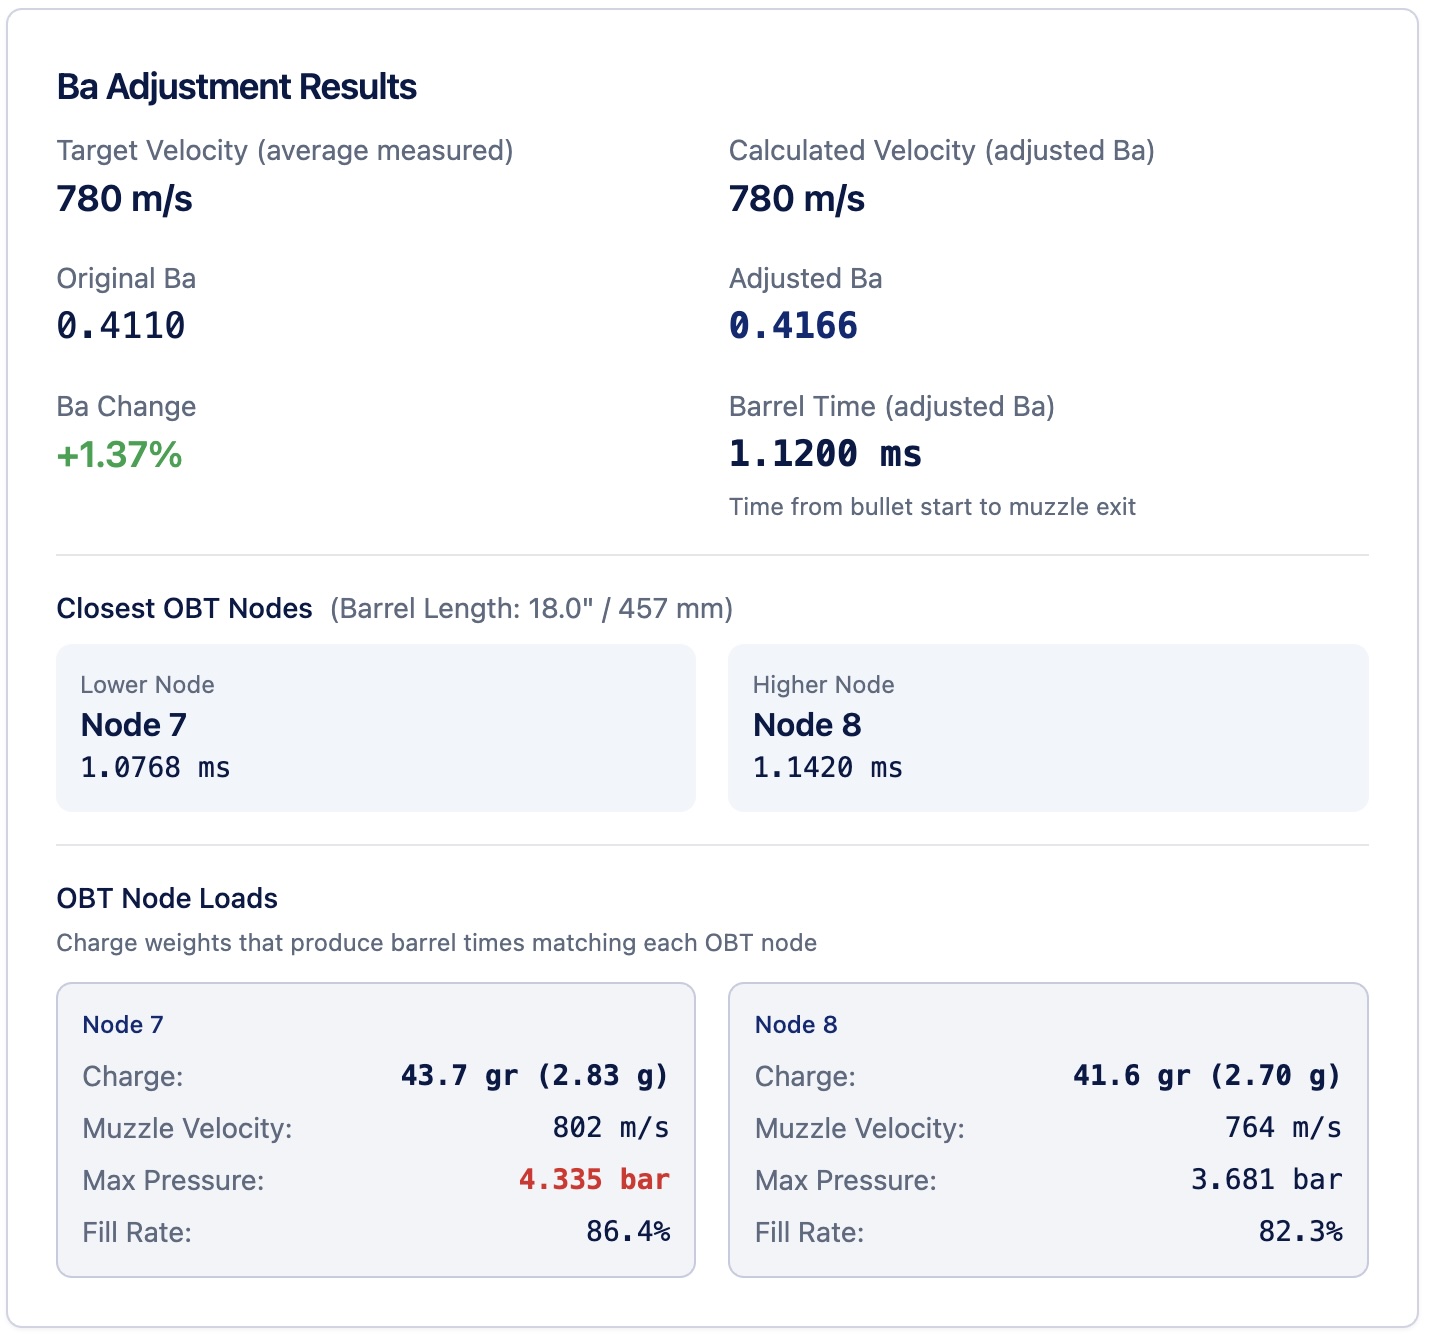Click the Adjusted Ba value 0.4166
1433x1336 pixels.
coord(793,326)
